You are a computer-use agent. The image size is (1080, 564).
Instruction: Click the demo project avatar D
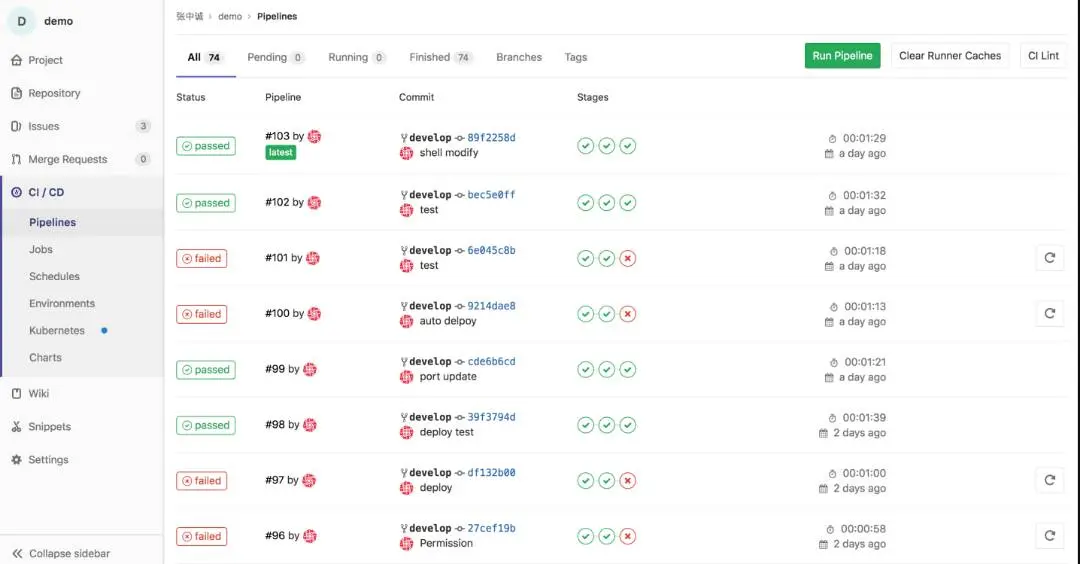21,21
